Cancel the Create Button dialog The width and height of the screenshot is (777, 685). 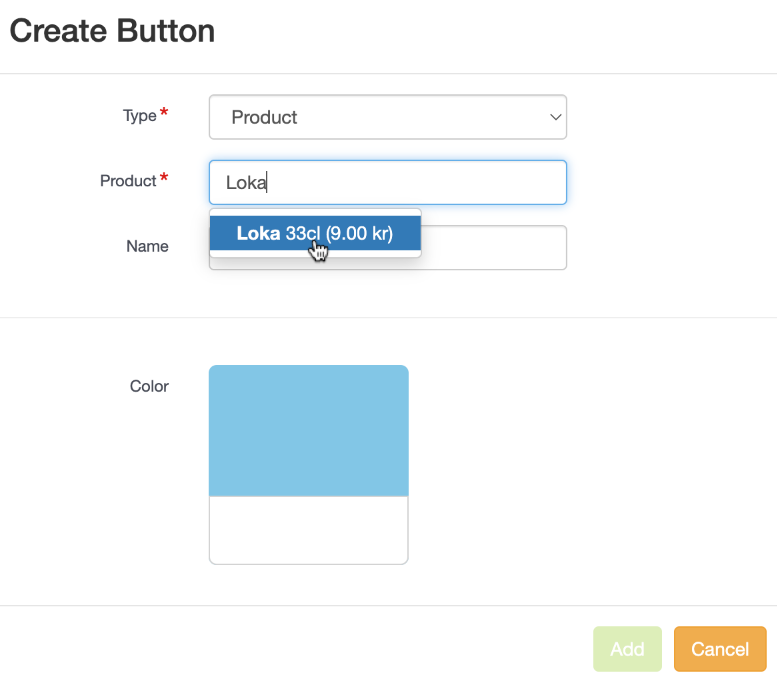click(x=720, y=649)
